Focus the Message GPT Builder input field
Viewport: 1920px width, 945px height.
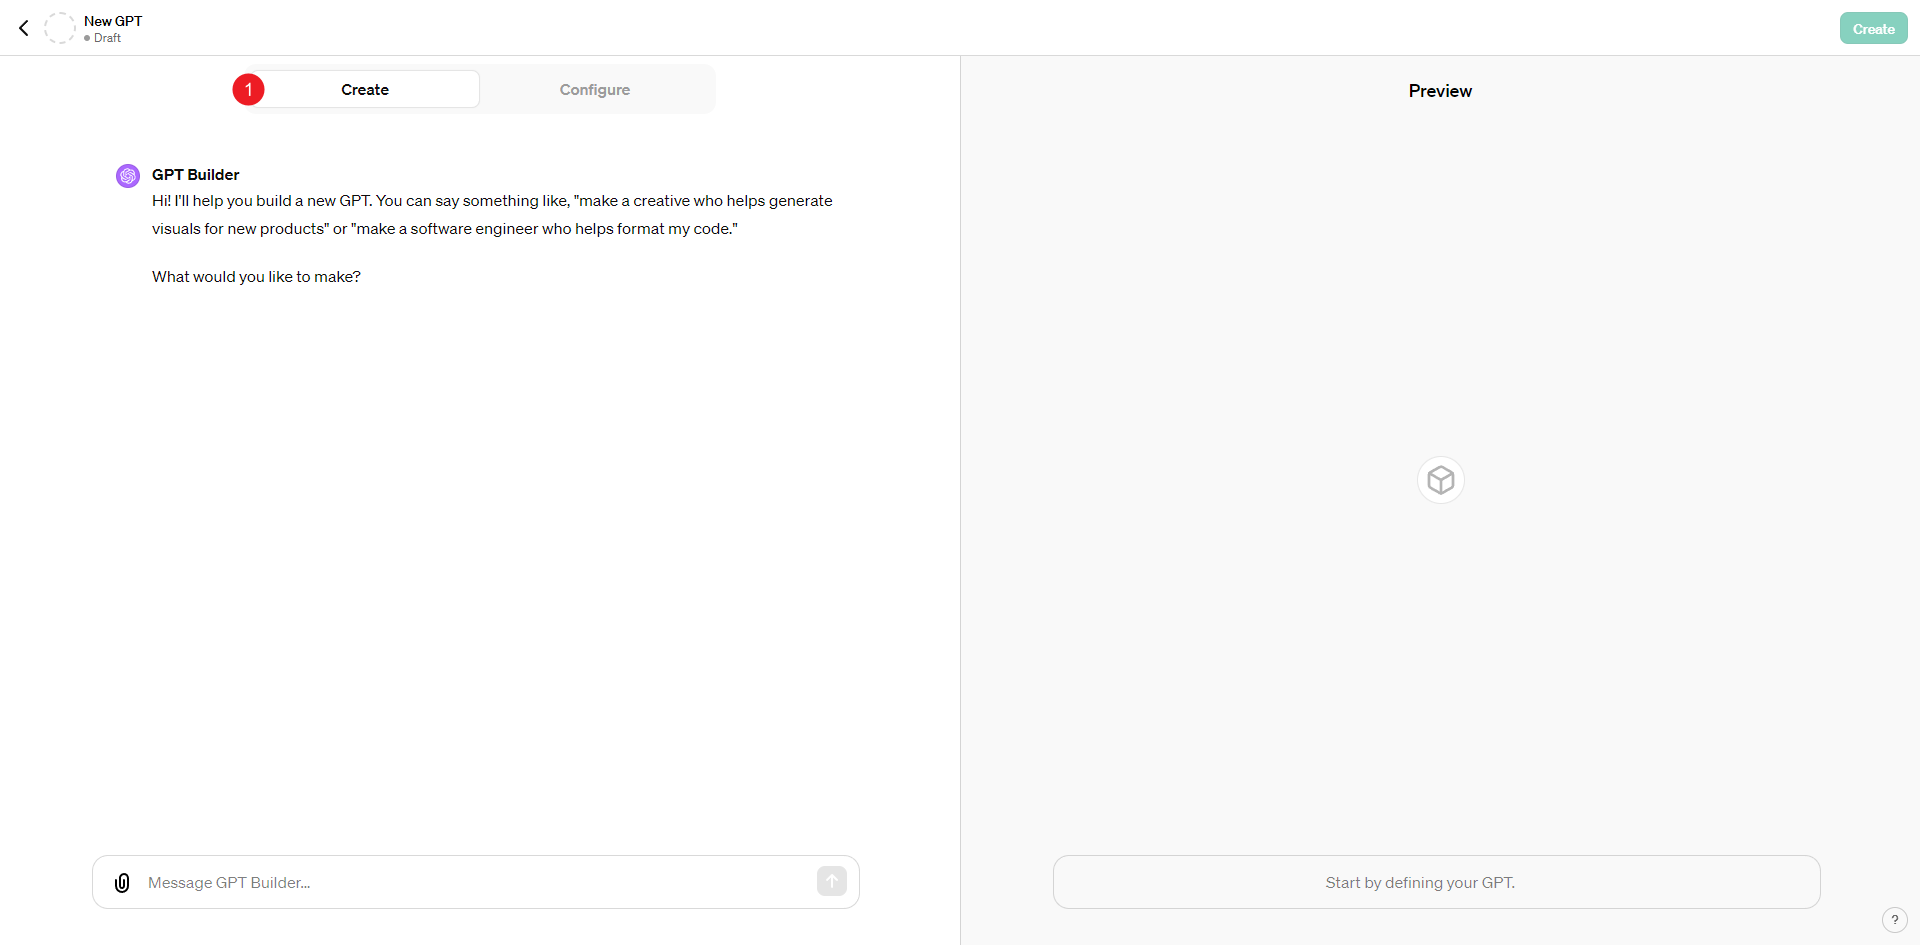pyautogui.click(x=476, y=883)
